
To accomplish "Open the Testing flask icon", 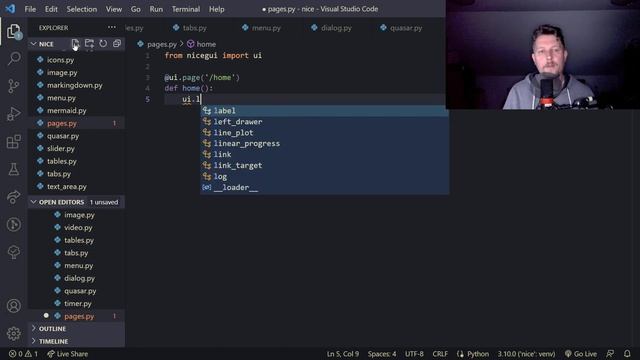I will coord(13,169).
